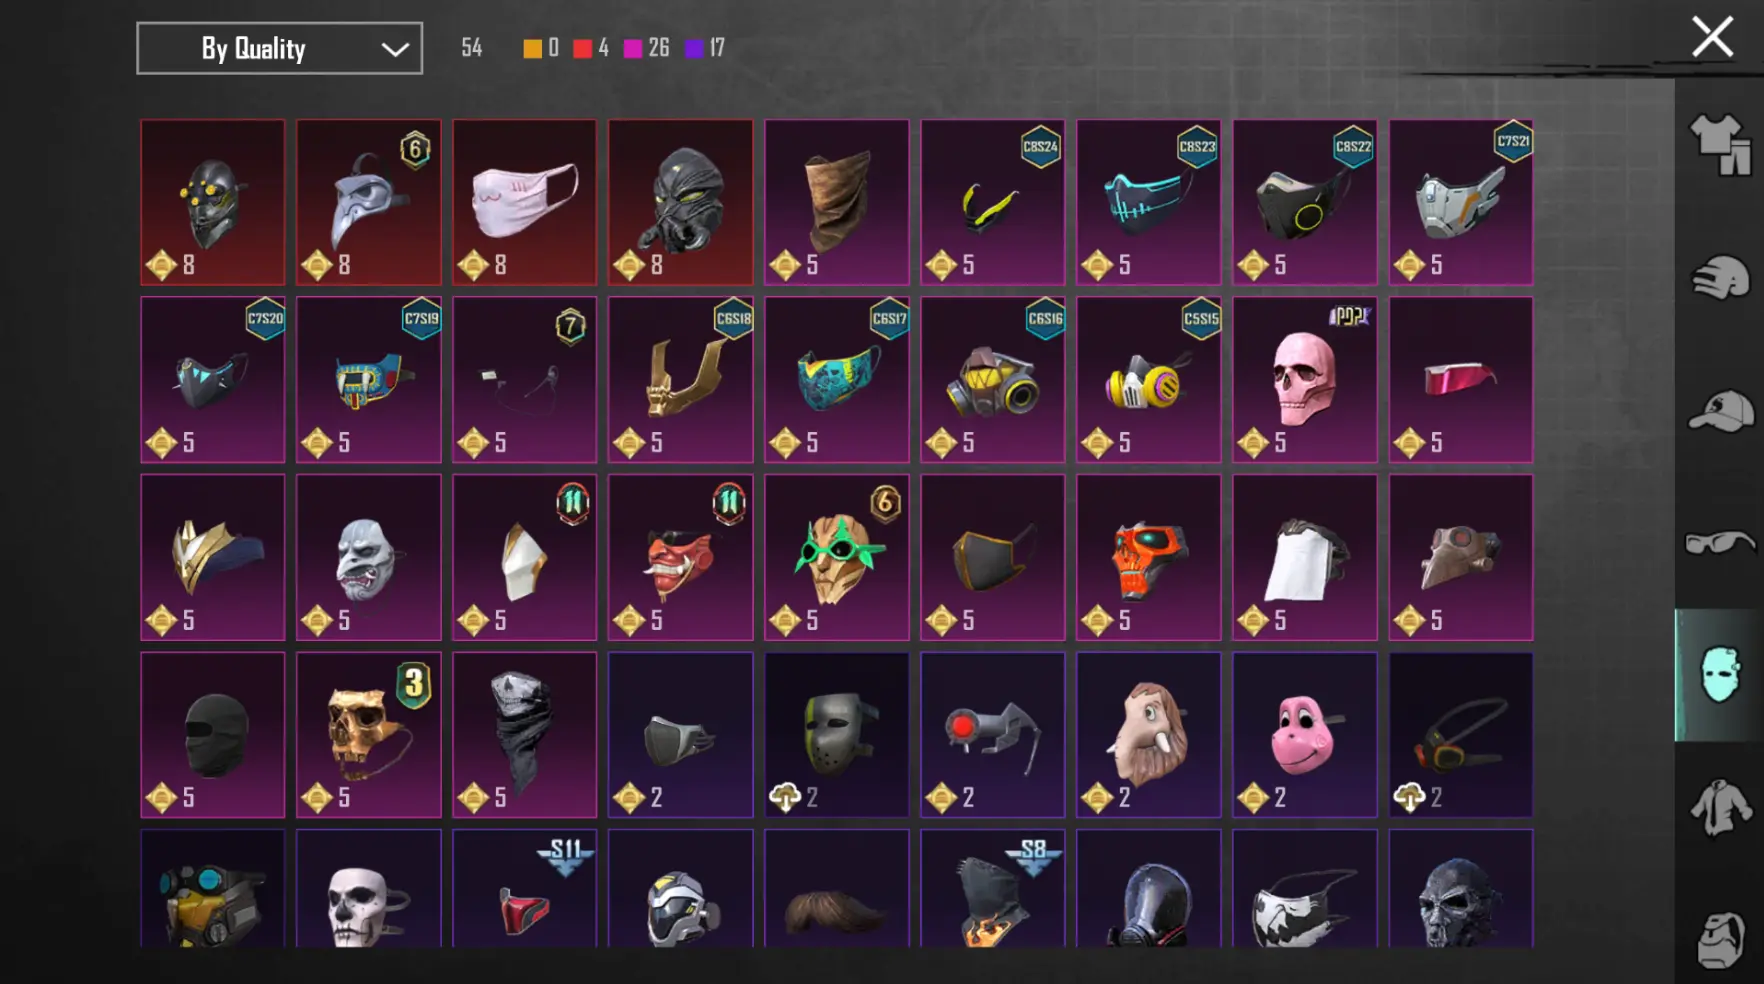Select the white plague doctor mask
Viewport: 1764px width, 984px height.
(368, 203)
